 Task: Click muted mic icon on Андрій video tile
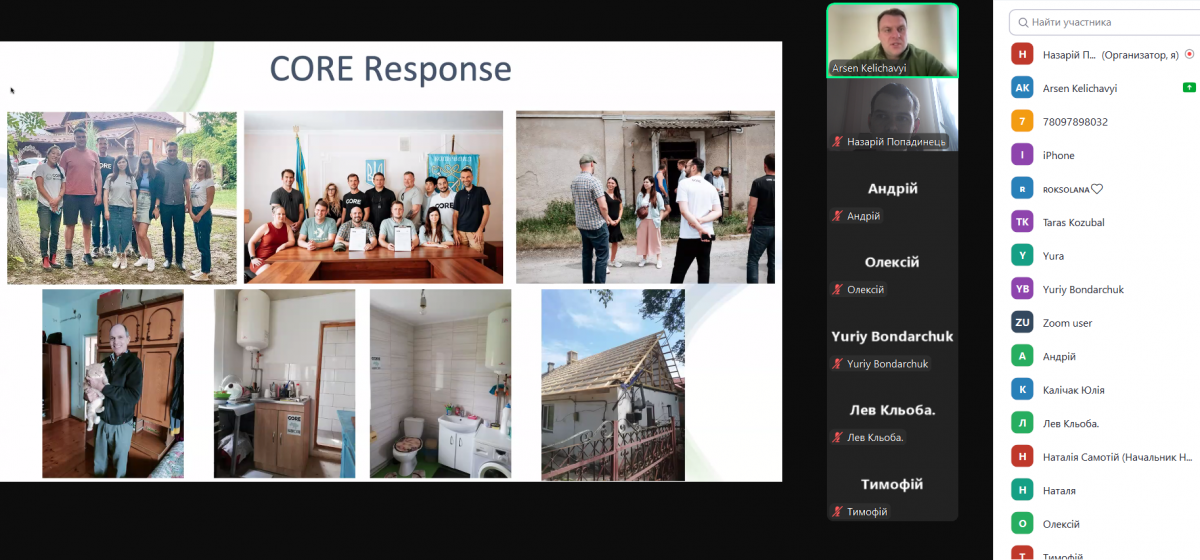[x=837, y=216]
